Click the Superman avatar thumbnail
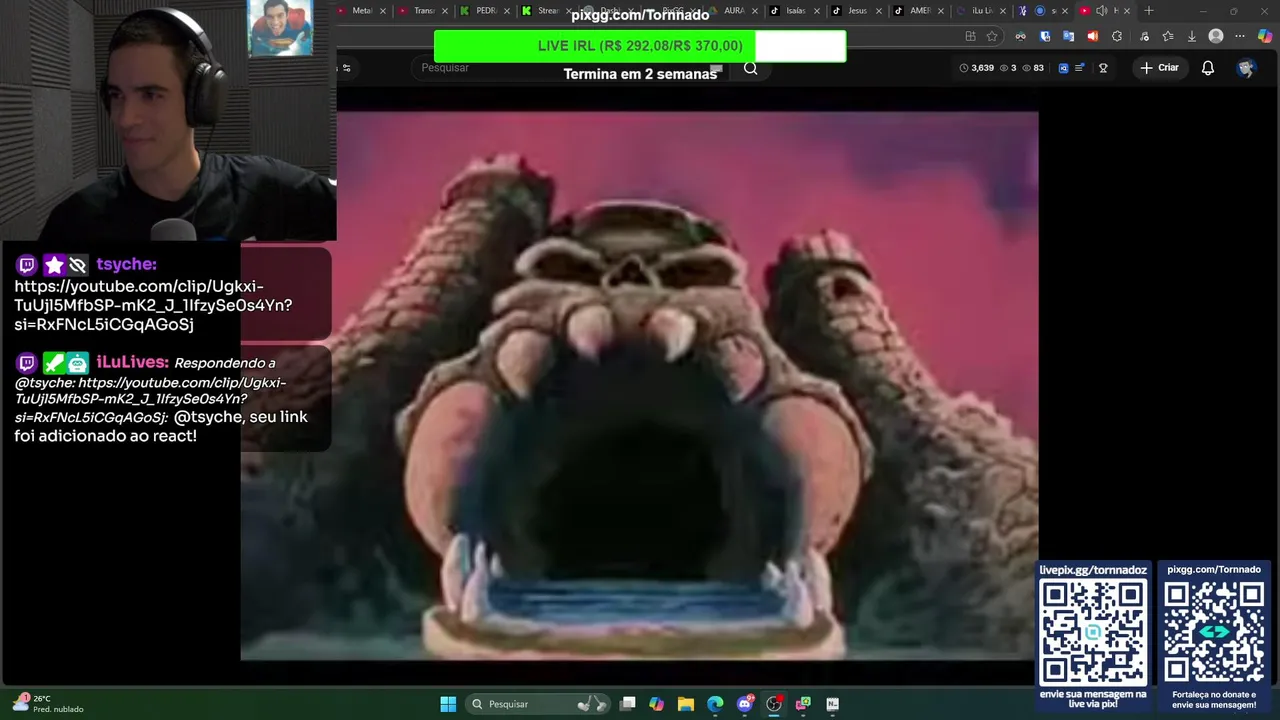The image size is (1280, 720). [280, 28]
